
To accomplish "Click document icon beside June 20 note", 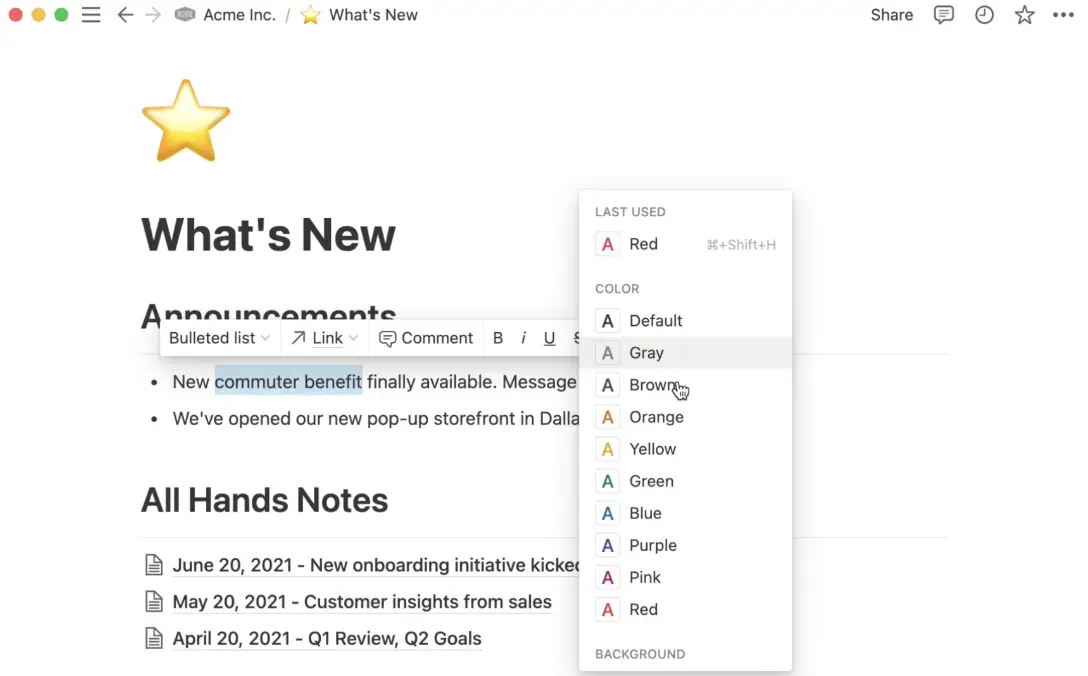I will pos(153,565).
